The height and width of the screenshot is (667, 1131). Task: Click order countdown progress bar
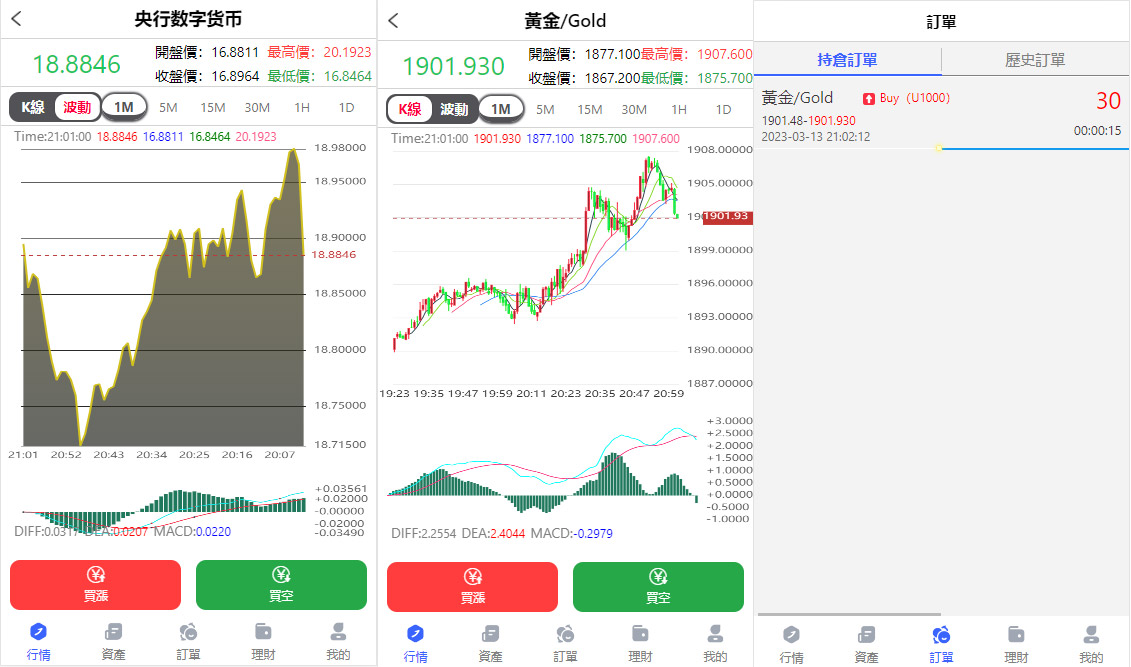941,149
